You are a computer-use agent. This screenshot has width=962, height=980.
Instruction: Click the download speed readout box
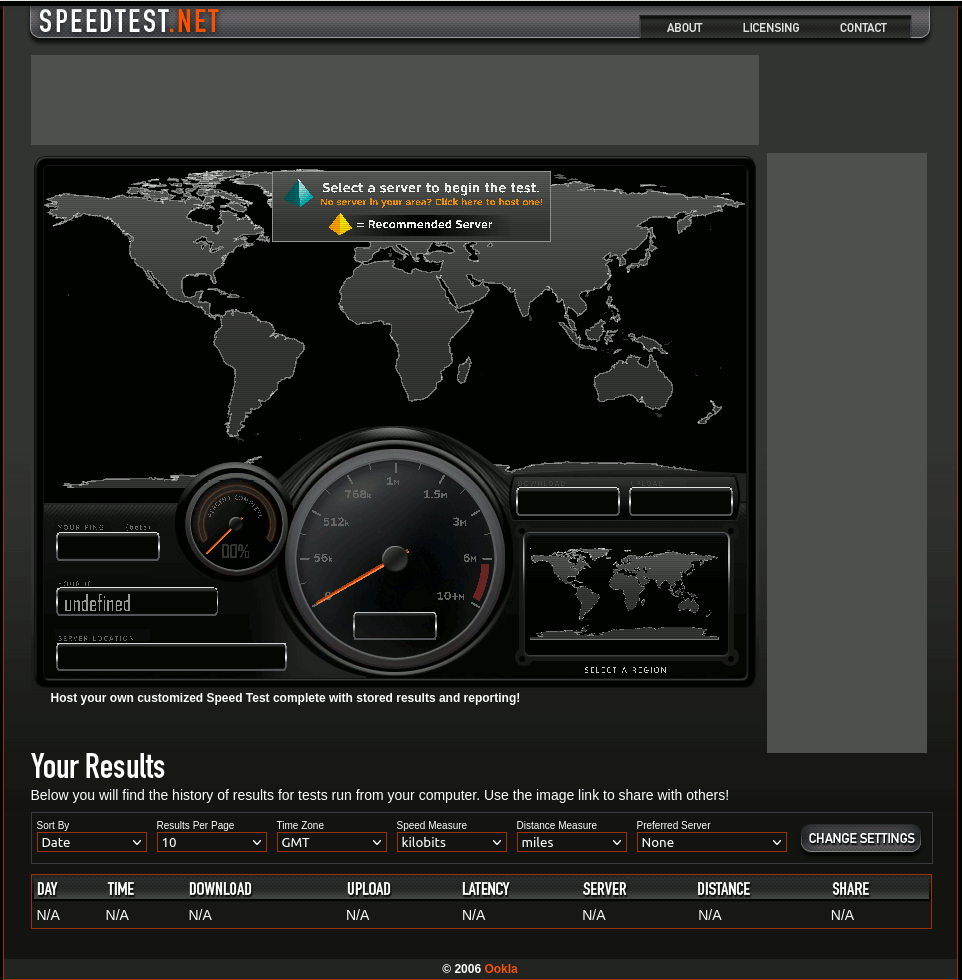click(x=568, y=501)
